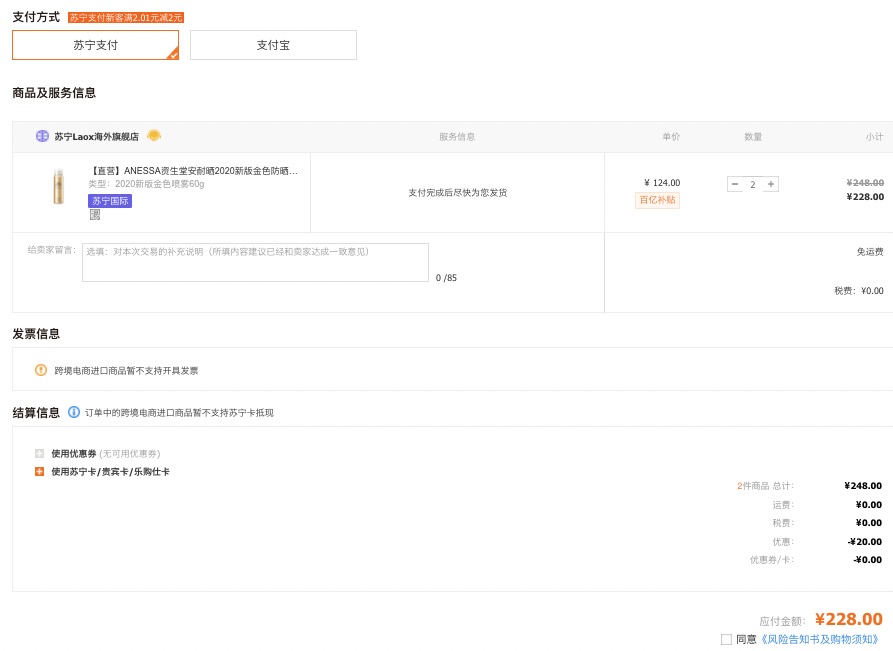Click the quantity field showing 2
This screenshot has width=893, height=651.
pos(752,184)
